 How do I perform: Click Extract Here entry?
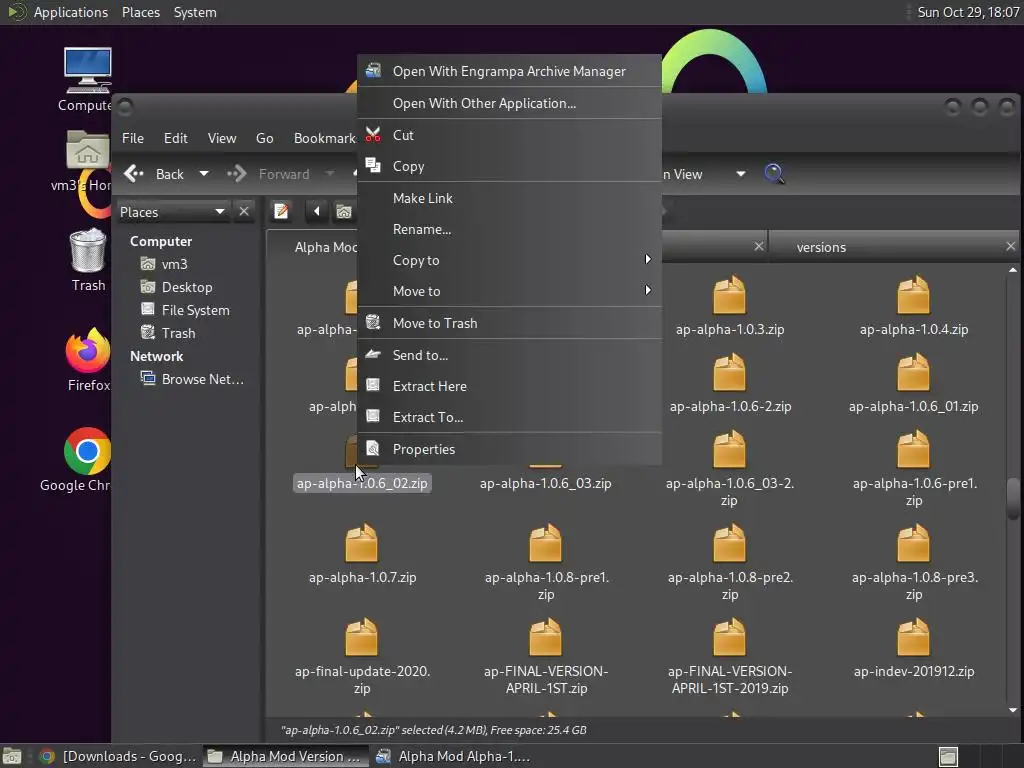[x=509, y=386]
